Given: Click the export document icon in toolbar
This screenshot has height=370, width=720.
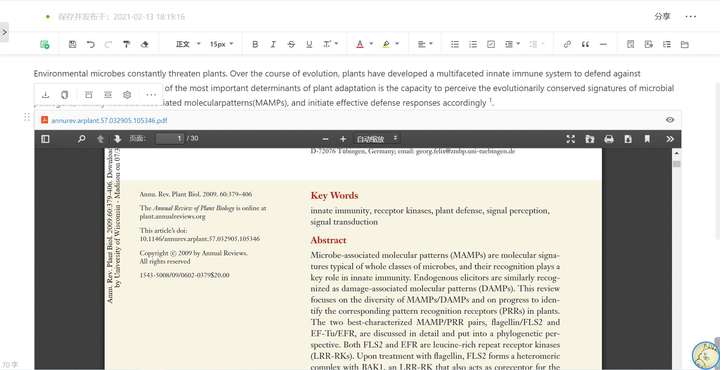Looking at the screenshot, I should (x=648, y=45).
